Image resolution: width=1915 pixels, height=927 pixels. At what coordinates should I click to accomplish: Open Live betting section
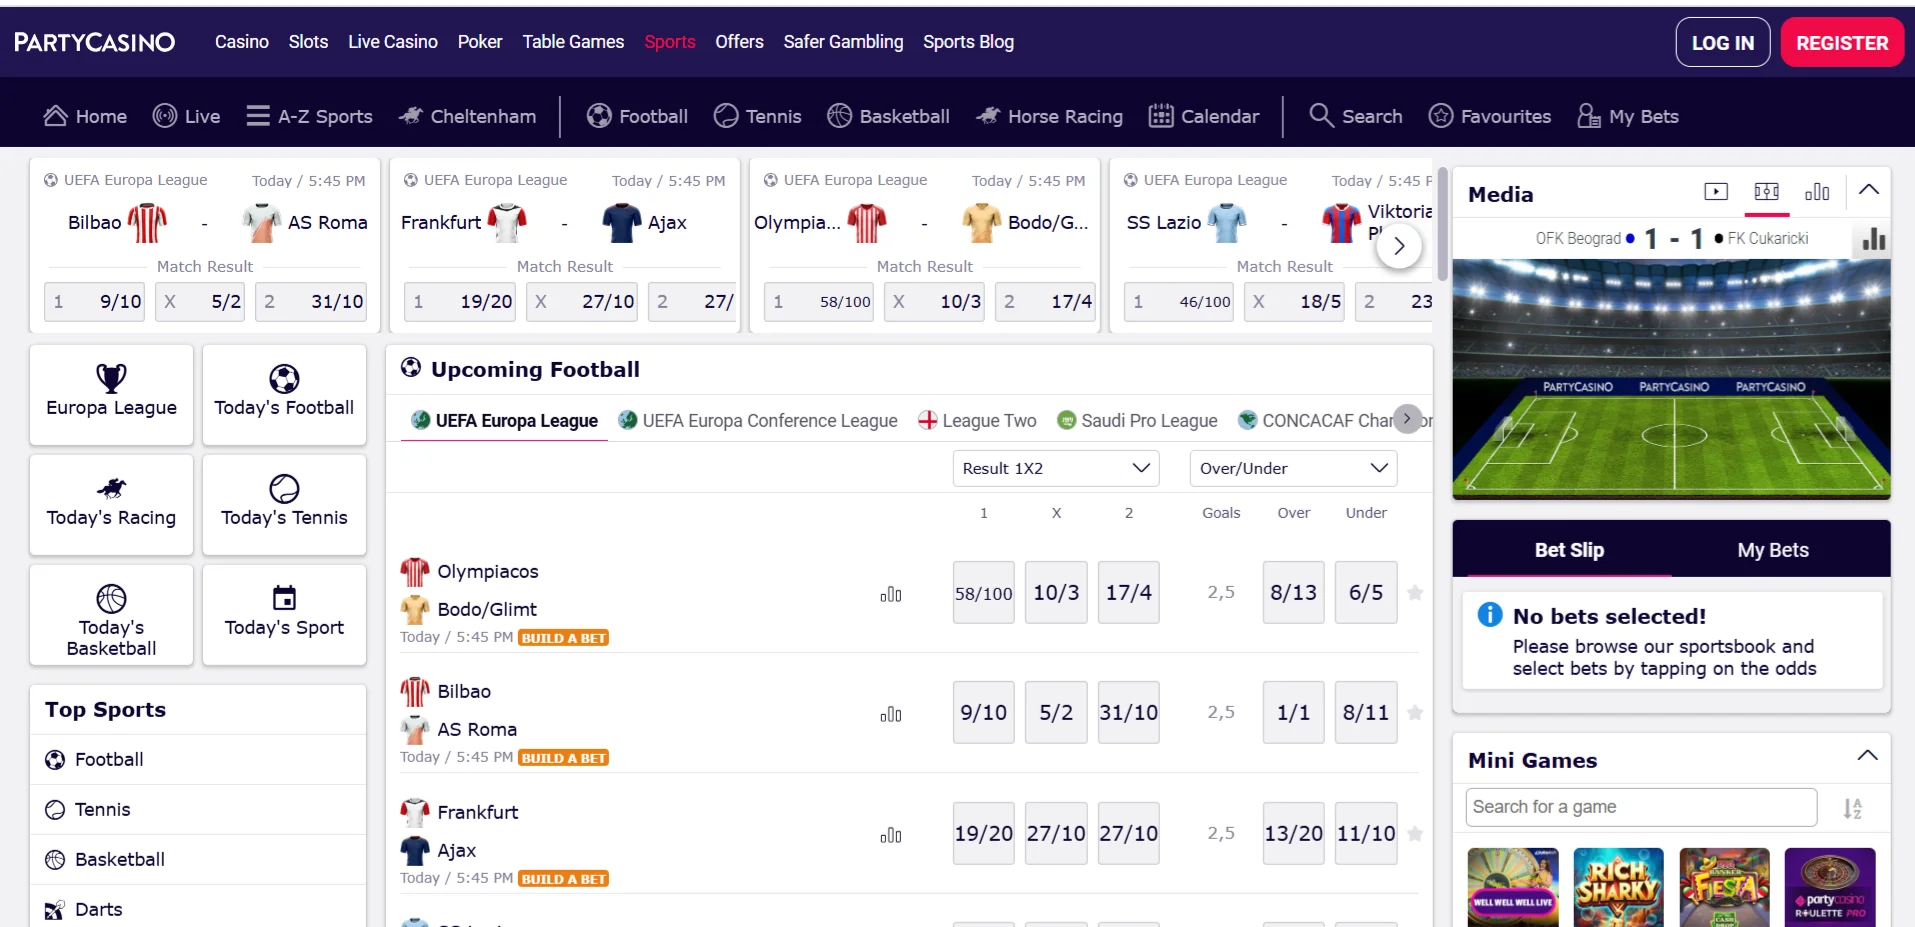186,116
